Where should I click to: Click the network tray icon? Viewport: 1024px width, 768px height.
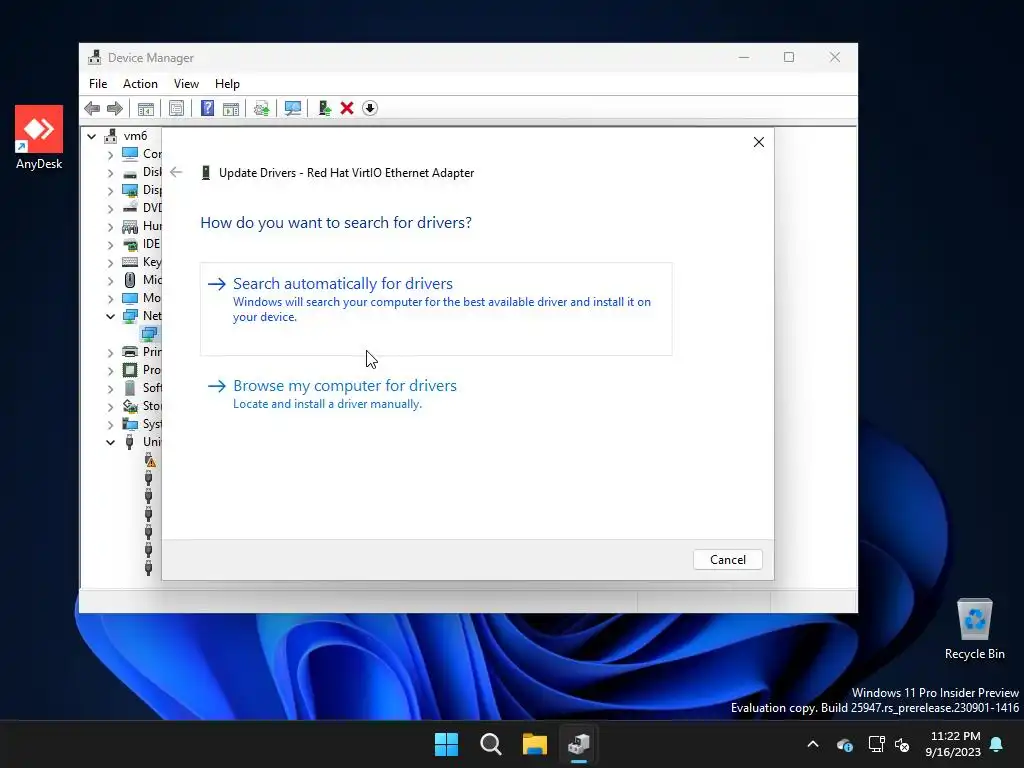click(x=876, y=744)
